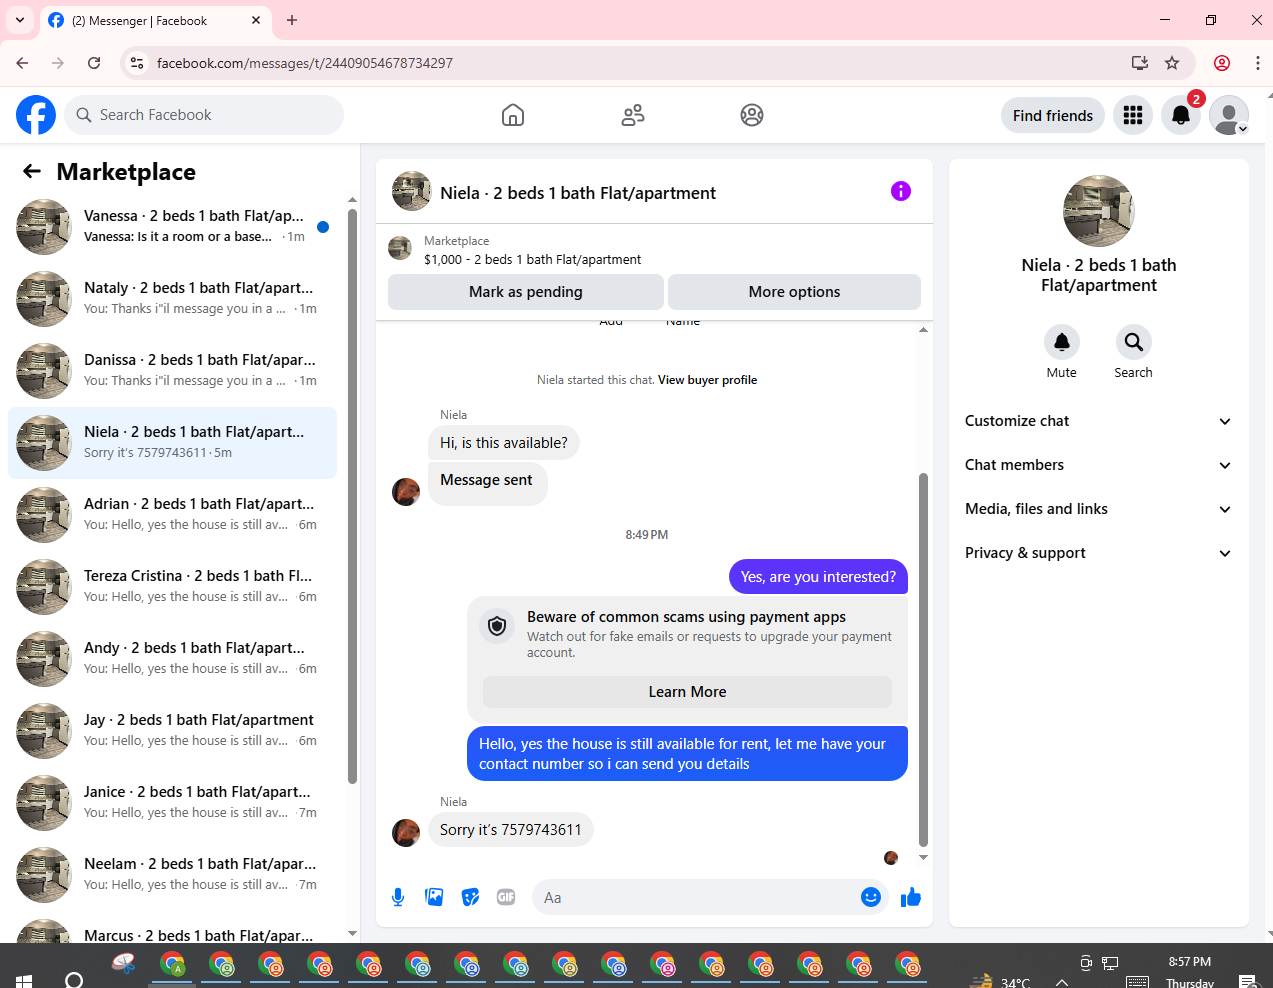Click Learn More about scams
Screen dimensions: 1273x988
click(687, 692)
